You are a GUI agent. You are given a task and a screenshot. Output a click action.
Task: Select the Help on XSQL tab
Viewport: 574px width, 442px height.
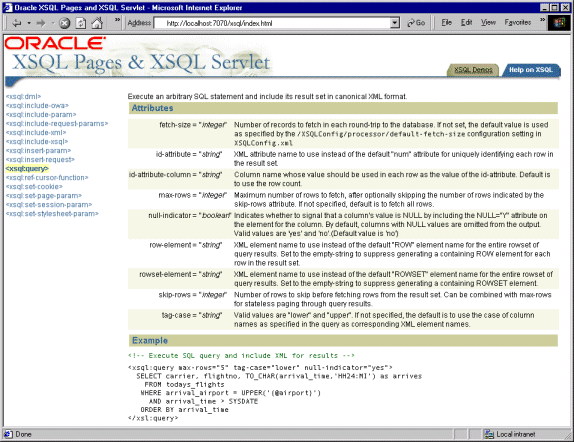[530, 70]
